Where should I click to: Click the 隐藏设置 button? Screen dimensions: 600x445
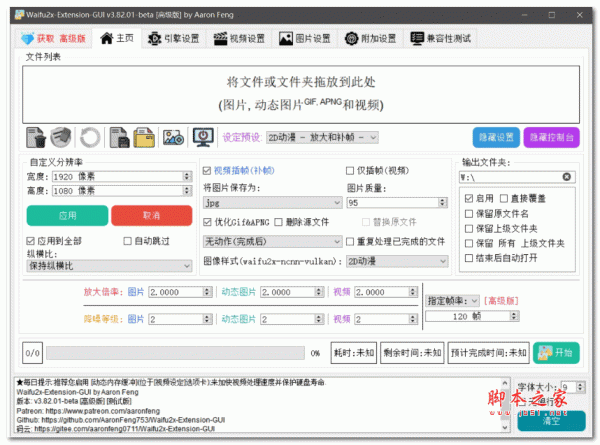(496, 137)
